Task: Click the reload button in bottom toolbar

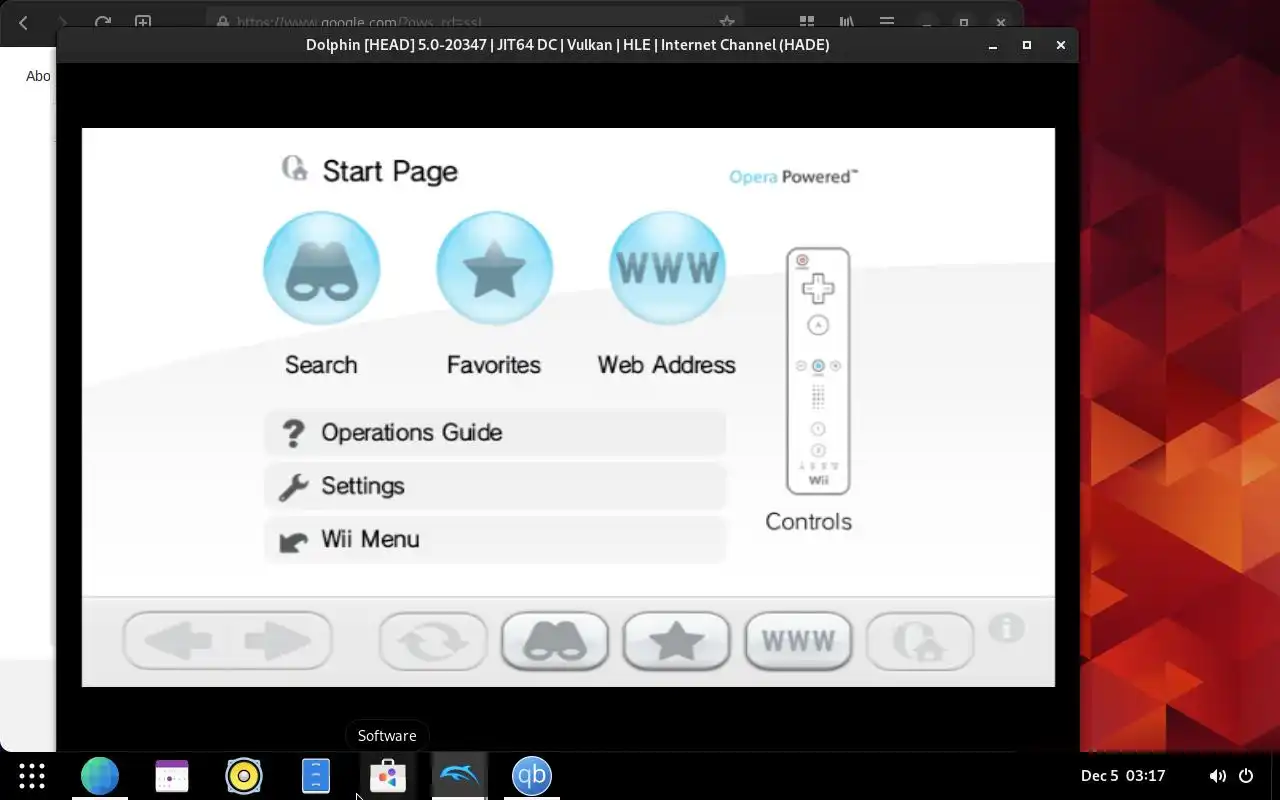Action: pos(433,641)
